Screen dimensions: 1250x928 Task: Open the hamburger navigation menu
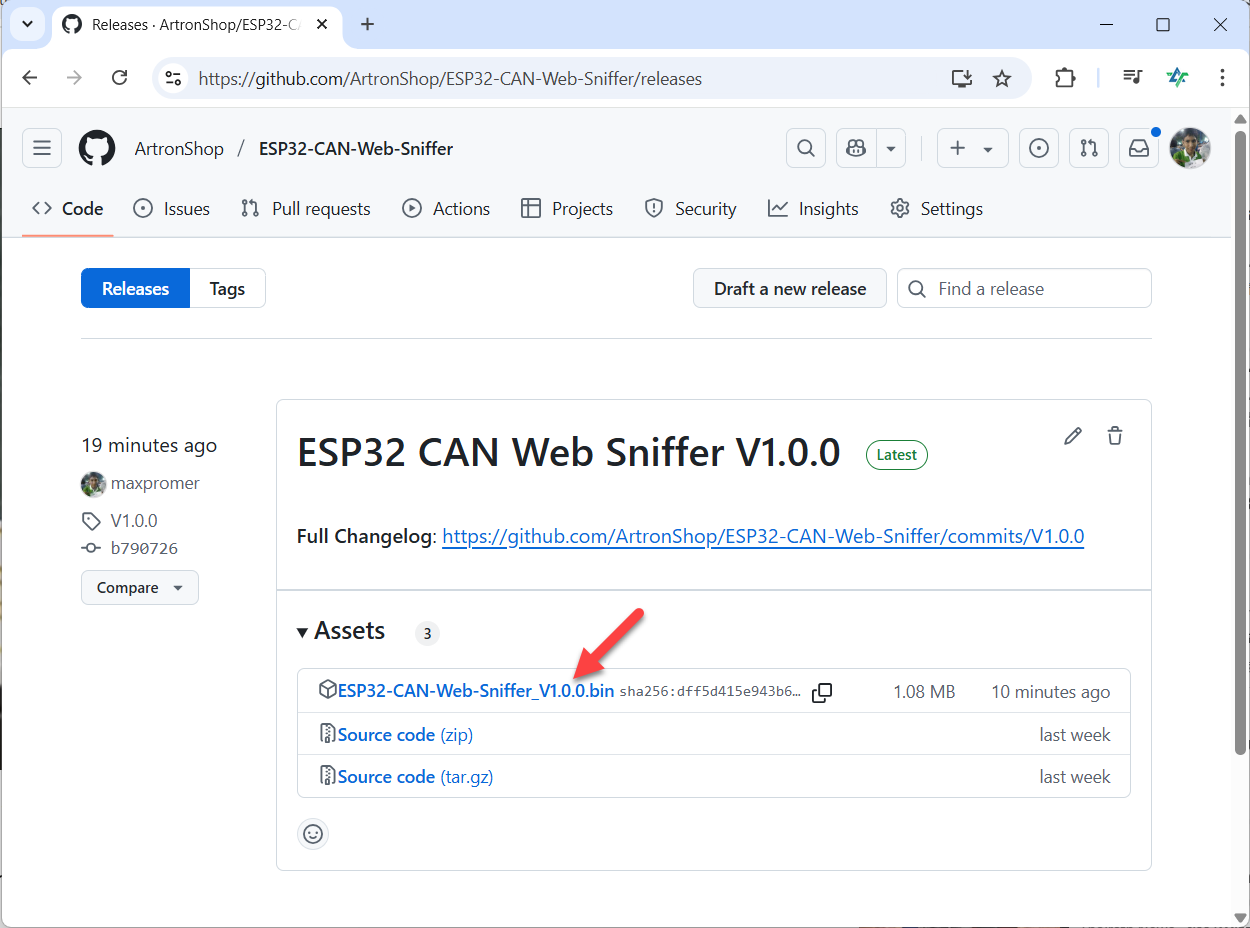coord(42,148)
